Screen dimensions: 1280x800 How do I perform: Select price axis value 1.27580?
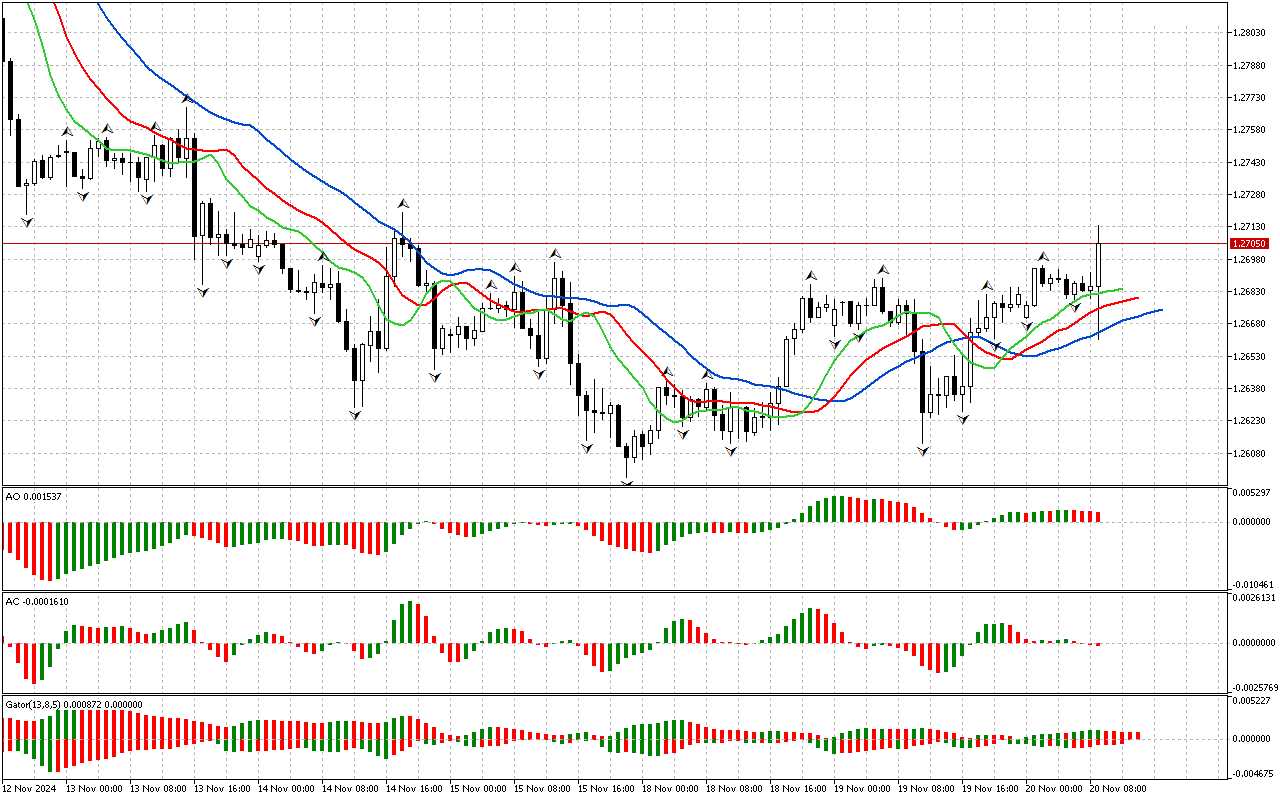point(1251,130)
